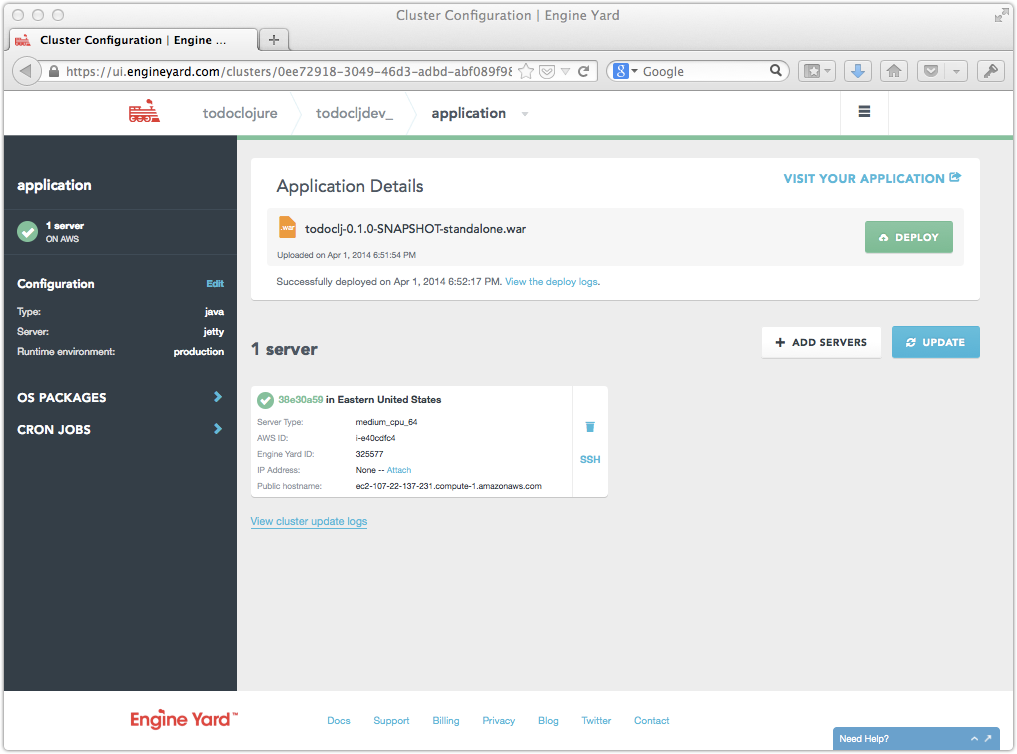Click the Deploy cloud-upload icon button
Image resolution: width=1017 pixels, height=754 pixels.
click(884, 237)
